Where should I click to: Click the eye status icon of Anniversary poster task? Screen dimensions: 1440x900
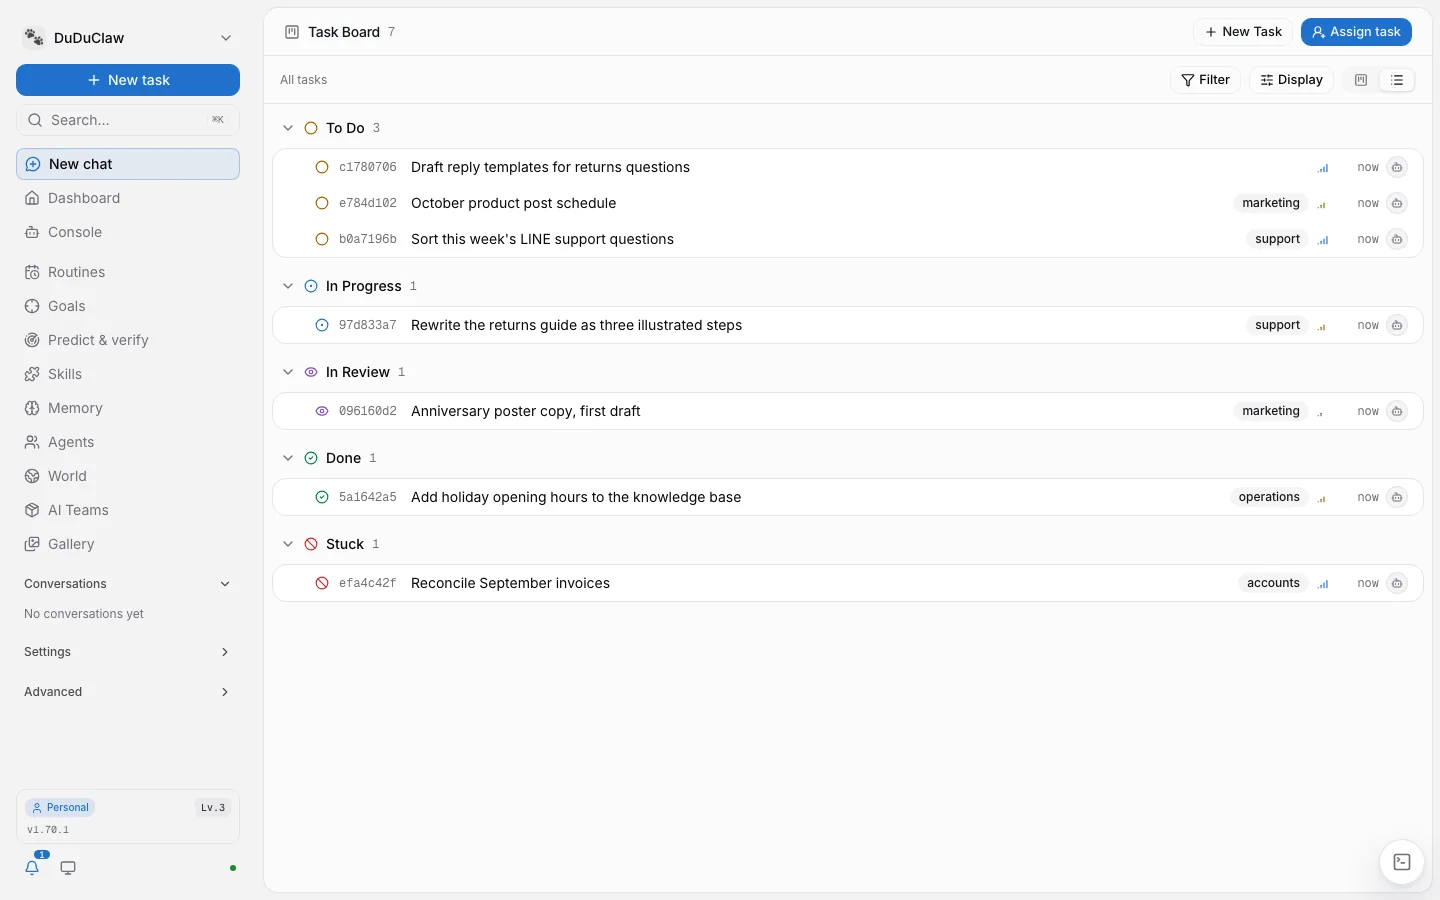(x=322, y=411)
